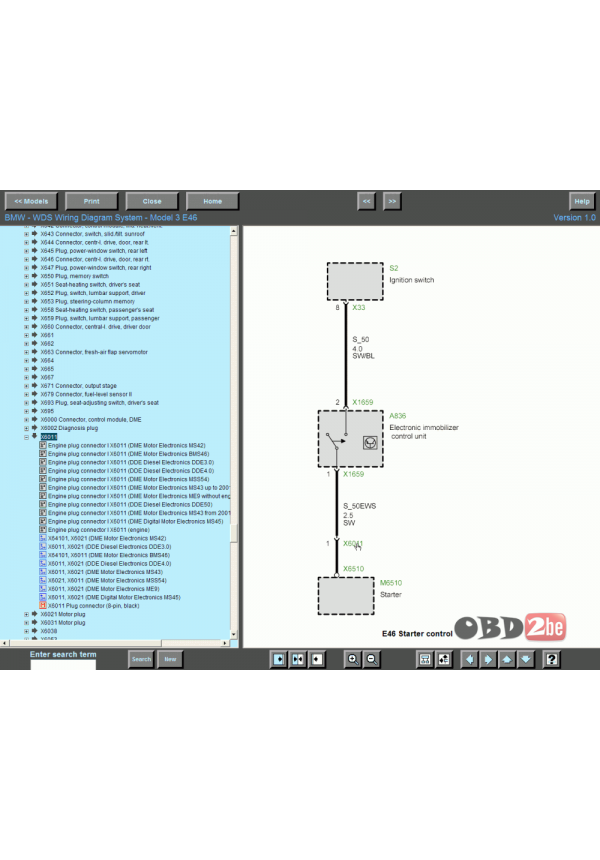Viewport: 600px width, 860px height.
Task: Click red H icon for X6011 Plug connector
Action: pyautogui.click(x=43, y=606)
